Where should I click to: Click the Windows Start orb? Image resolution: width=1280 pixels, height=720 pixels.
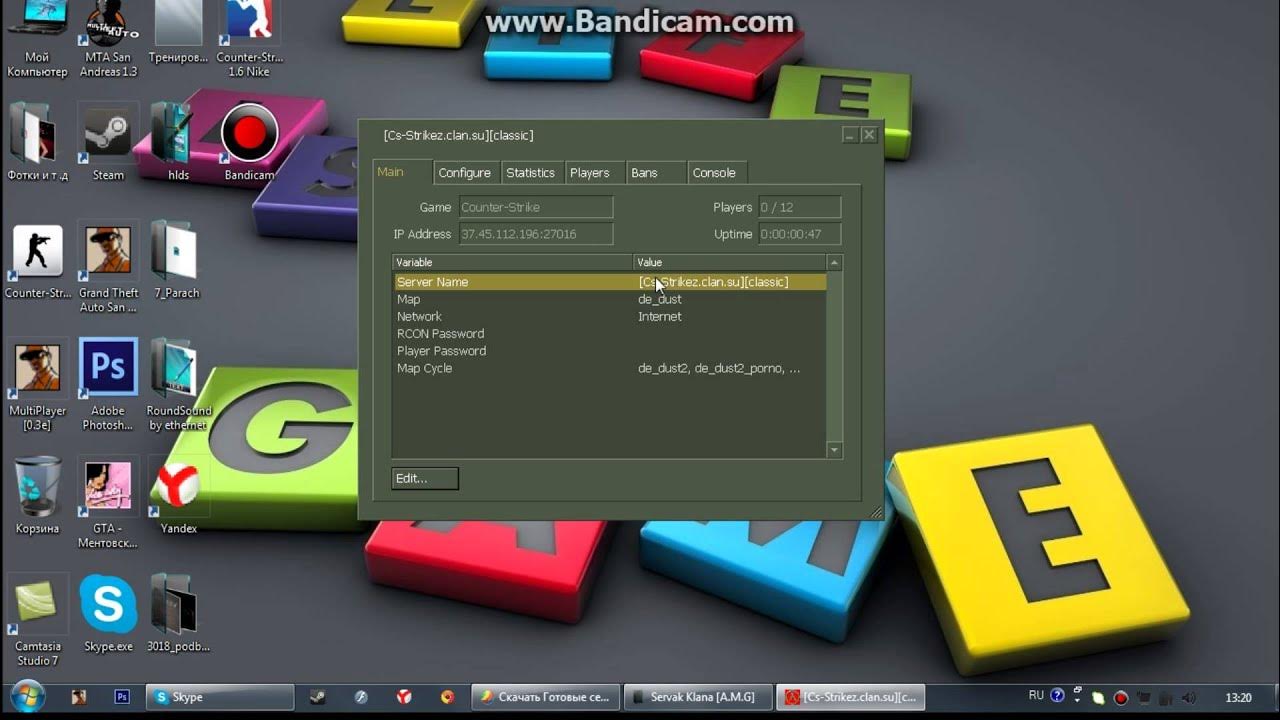point(27,697)
